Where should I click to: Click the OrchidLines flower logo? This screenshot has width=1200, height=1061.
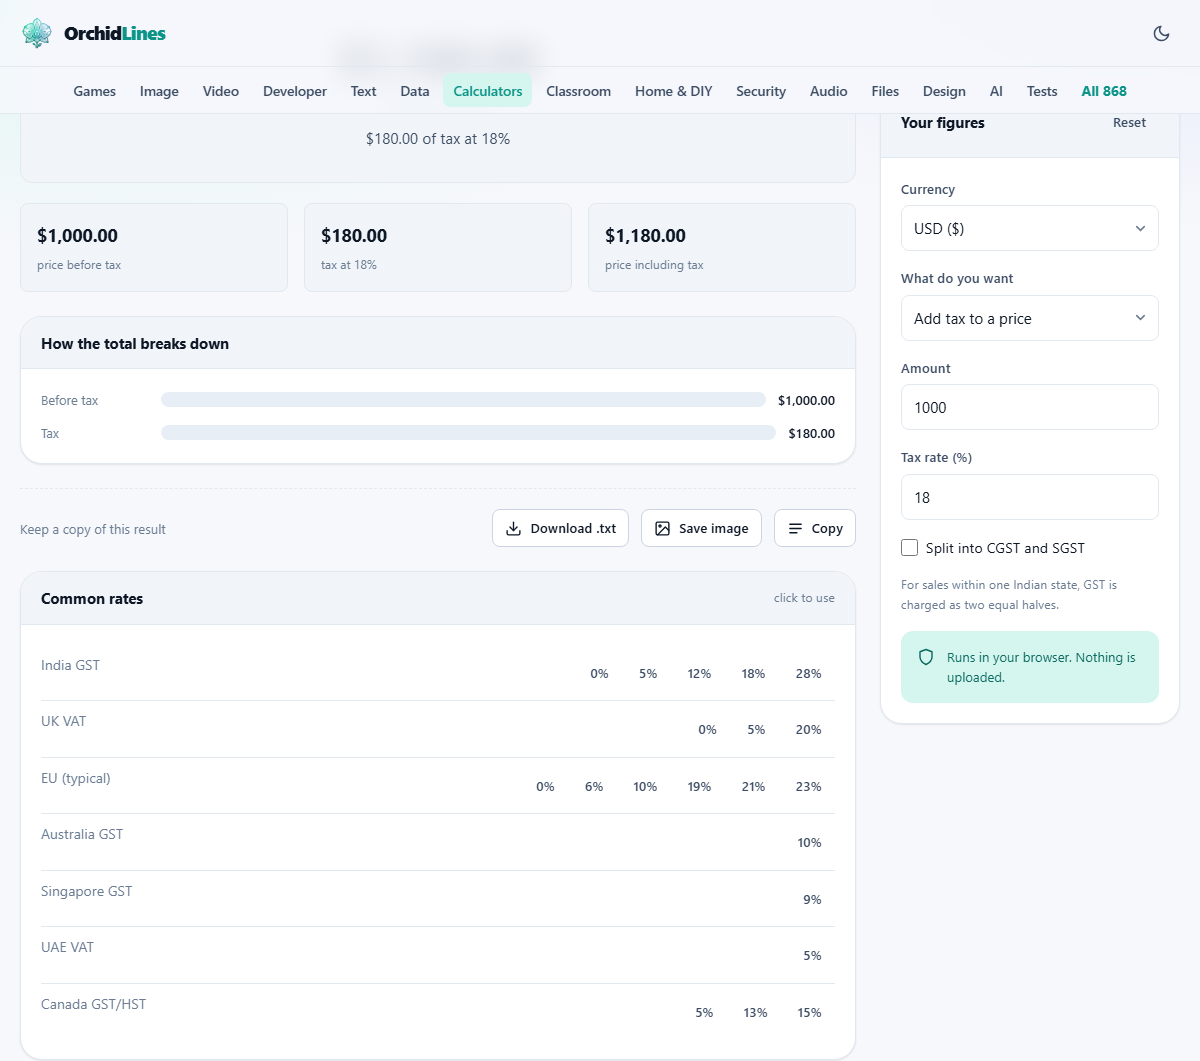point(37,33)
